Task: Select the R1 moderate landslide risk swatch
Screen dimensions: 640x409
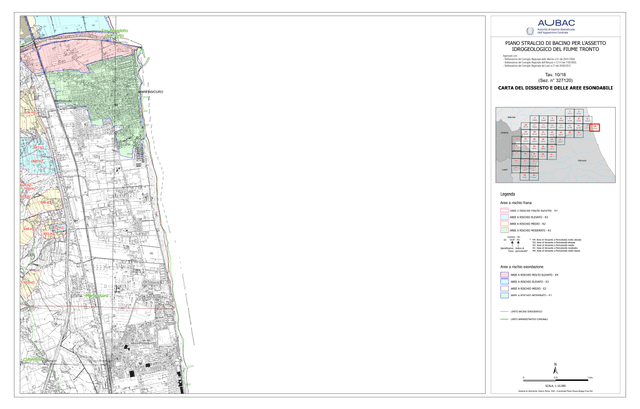Action: [504, 230]
